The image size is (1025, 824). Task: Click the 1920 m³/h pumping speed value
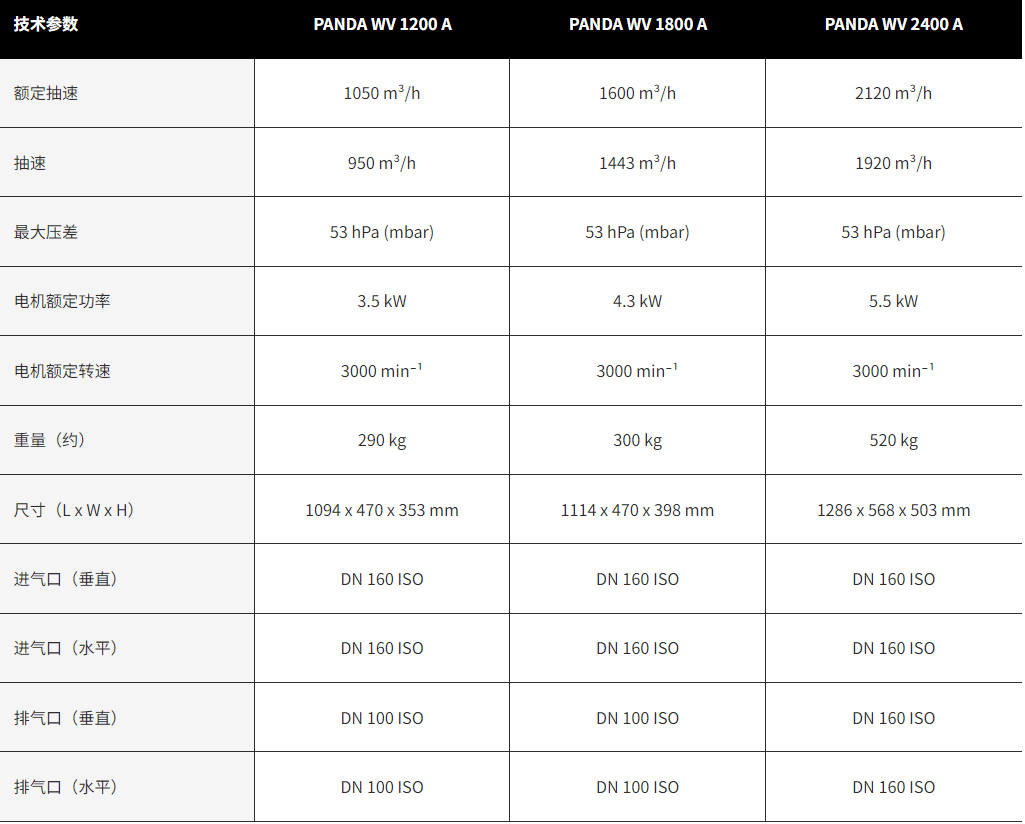click(x=894, y=163)
